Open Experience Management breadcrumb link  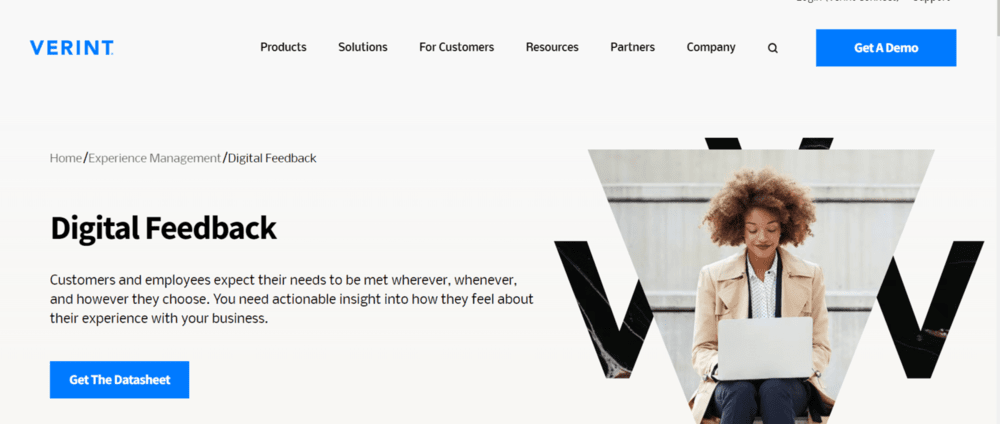click(154, 158)
